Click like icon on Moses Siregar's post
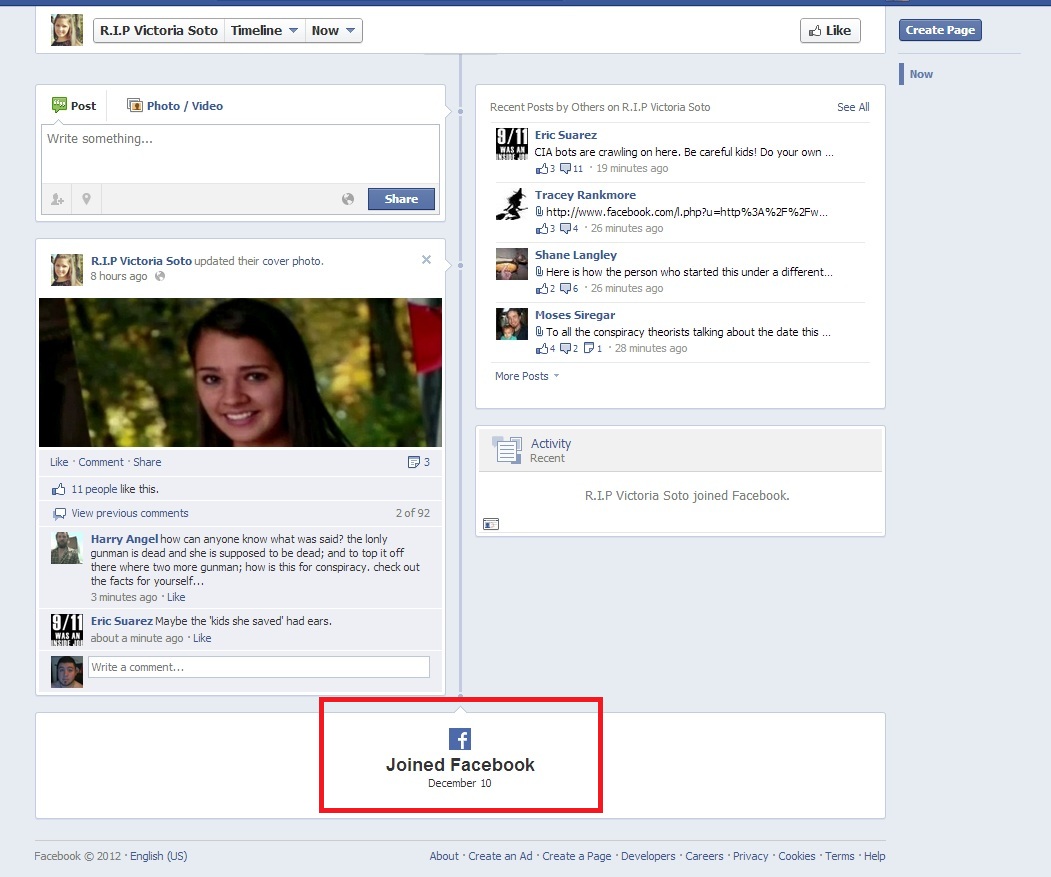1051x877 pixels. click(x=542, y=349)
